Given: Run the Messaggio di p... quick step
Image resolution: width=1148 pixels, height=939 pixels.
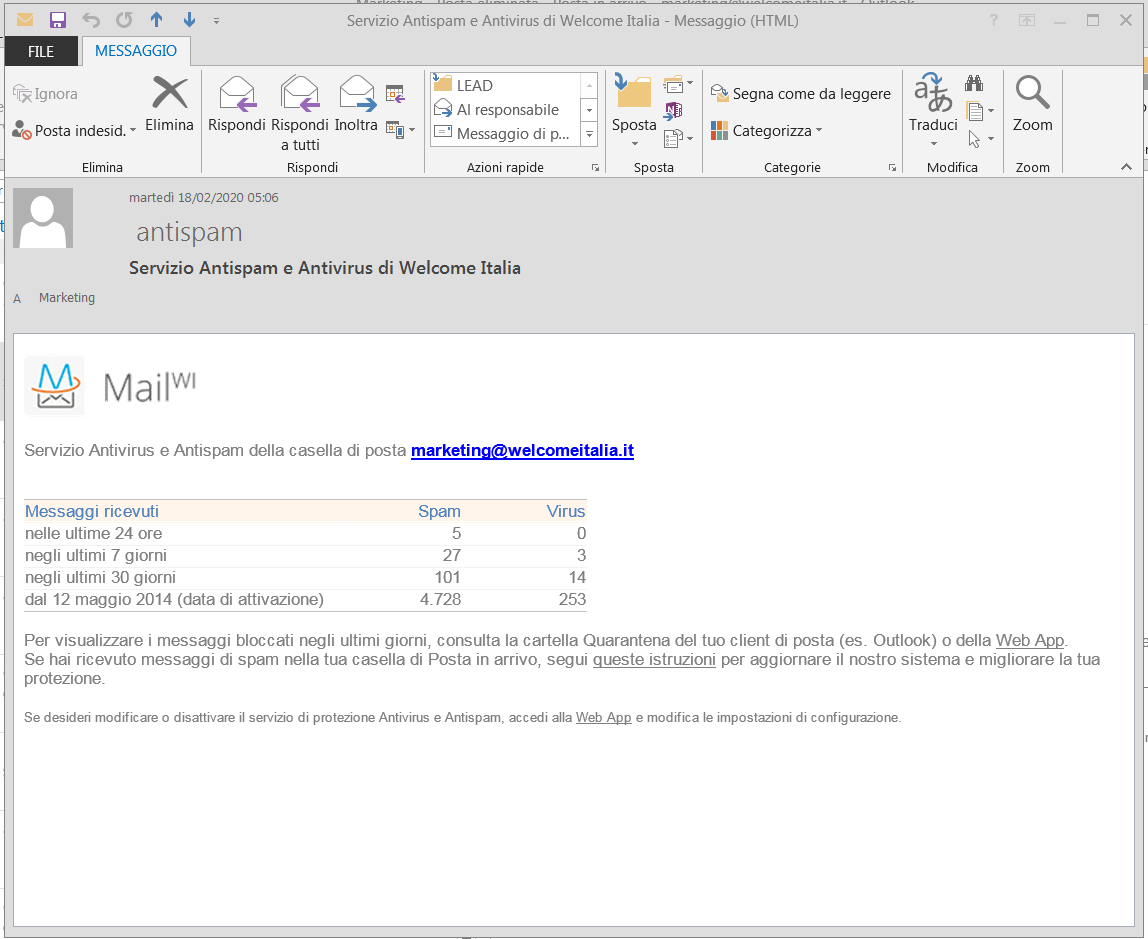Looking at the screenshot, I should (x=505, y=134).
